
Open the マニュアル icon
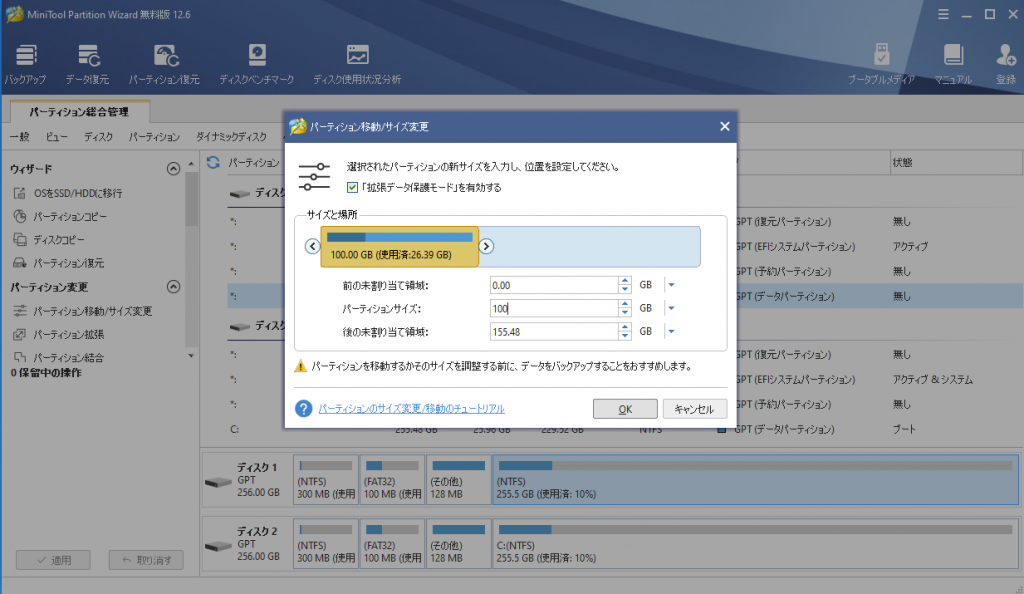point(953,64)
